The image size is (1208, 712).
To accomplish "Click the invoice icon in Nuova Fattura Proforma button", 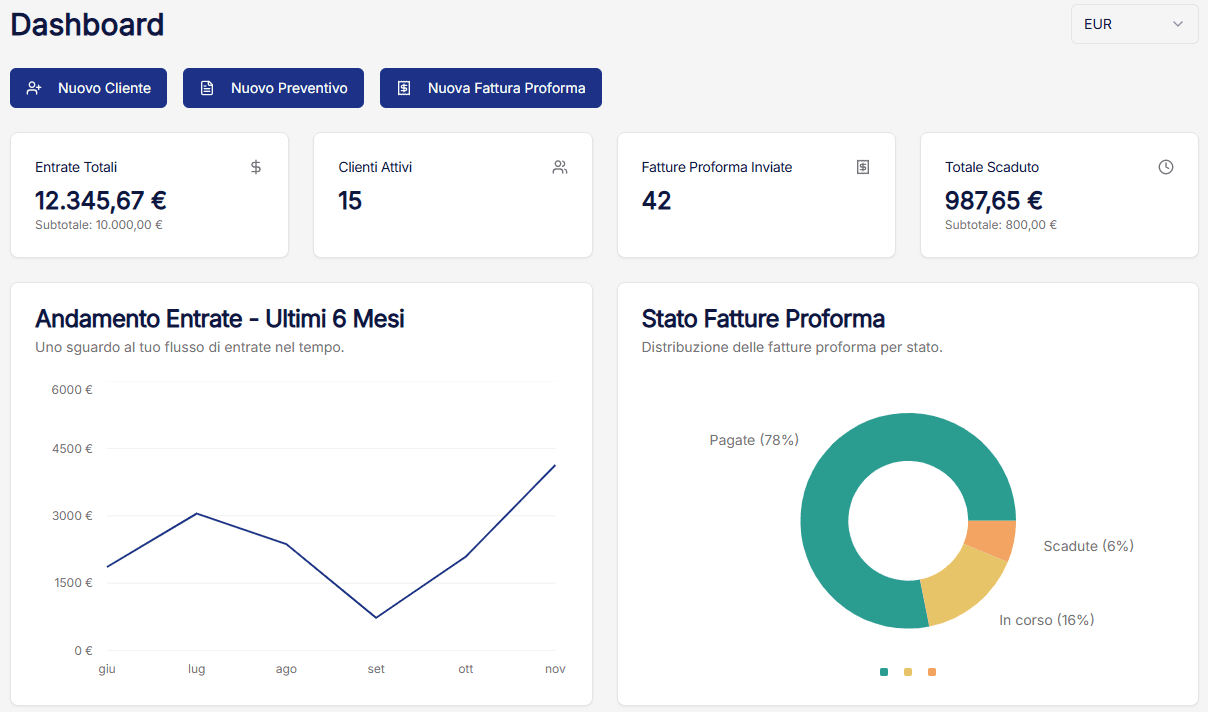I will pyautogui.click(x=403, y=88).
